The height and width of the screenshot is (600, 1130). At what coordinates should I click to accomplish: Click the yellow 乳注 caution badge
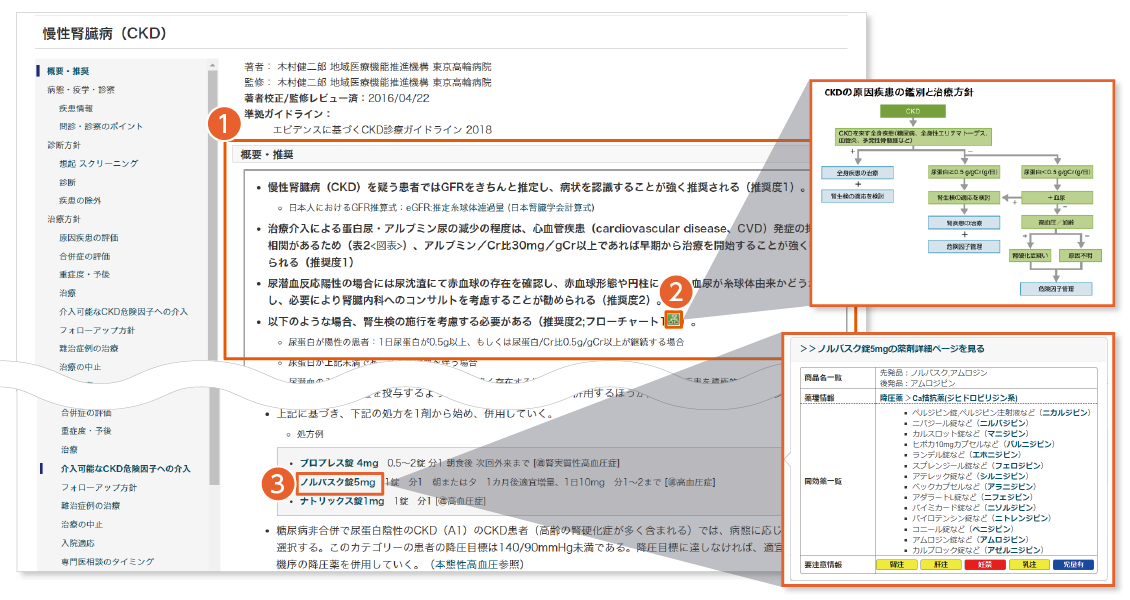[1030, 565]
